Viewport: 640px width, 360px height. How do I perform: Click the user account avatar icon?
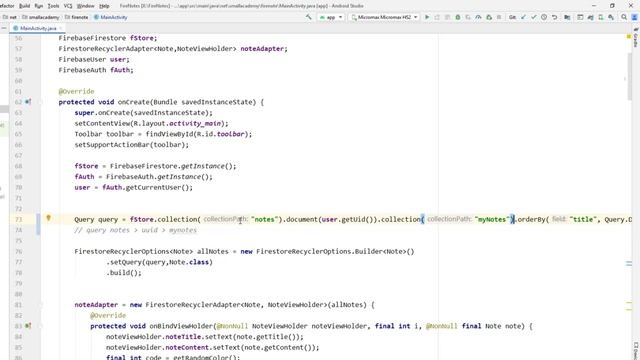click(635, 17)
